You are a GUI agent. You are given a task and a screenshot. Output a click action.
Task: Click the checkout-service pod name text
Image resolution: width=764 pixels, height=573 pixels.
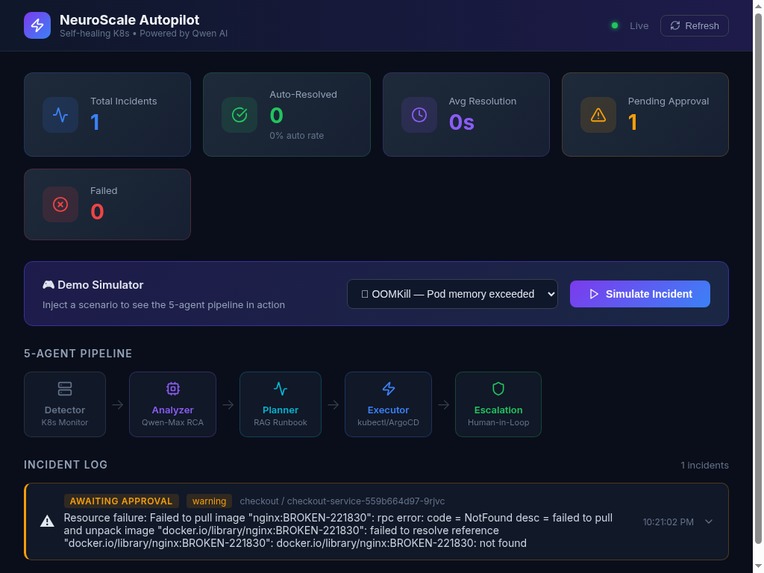pyautogui.click(x=342, y=501)
